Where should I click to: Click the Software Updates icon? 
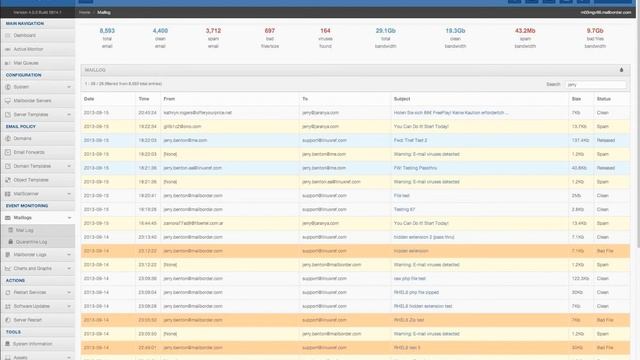click(x=8, y=307)
